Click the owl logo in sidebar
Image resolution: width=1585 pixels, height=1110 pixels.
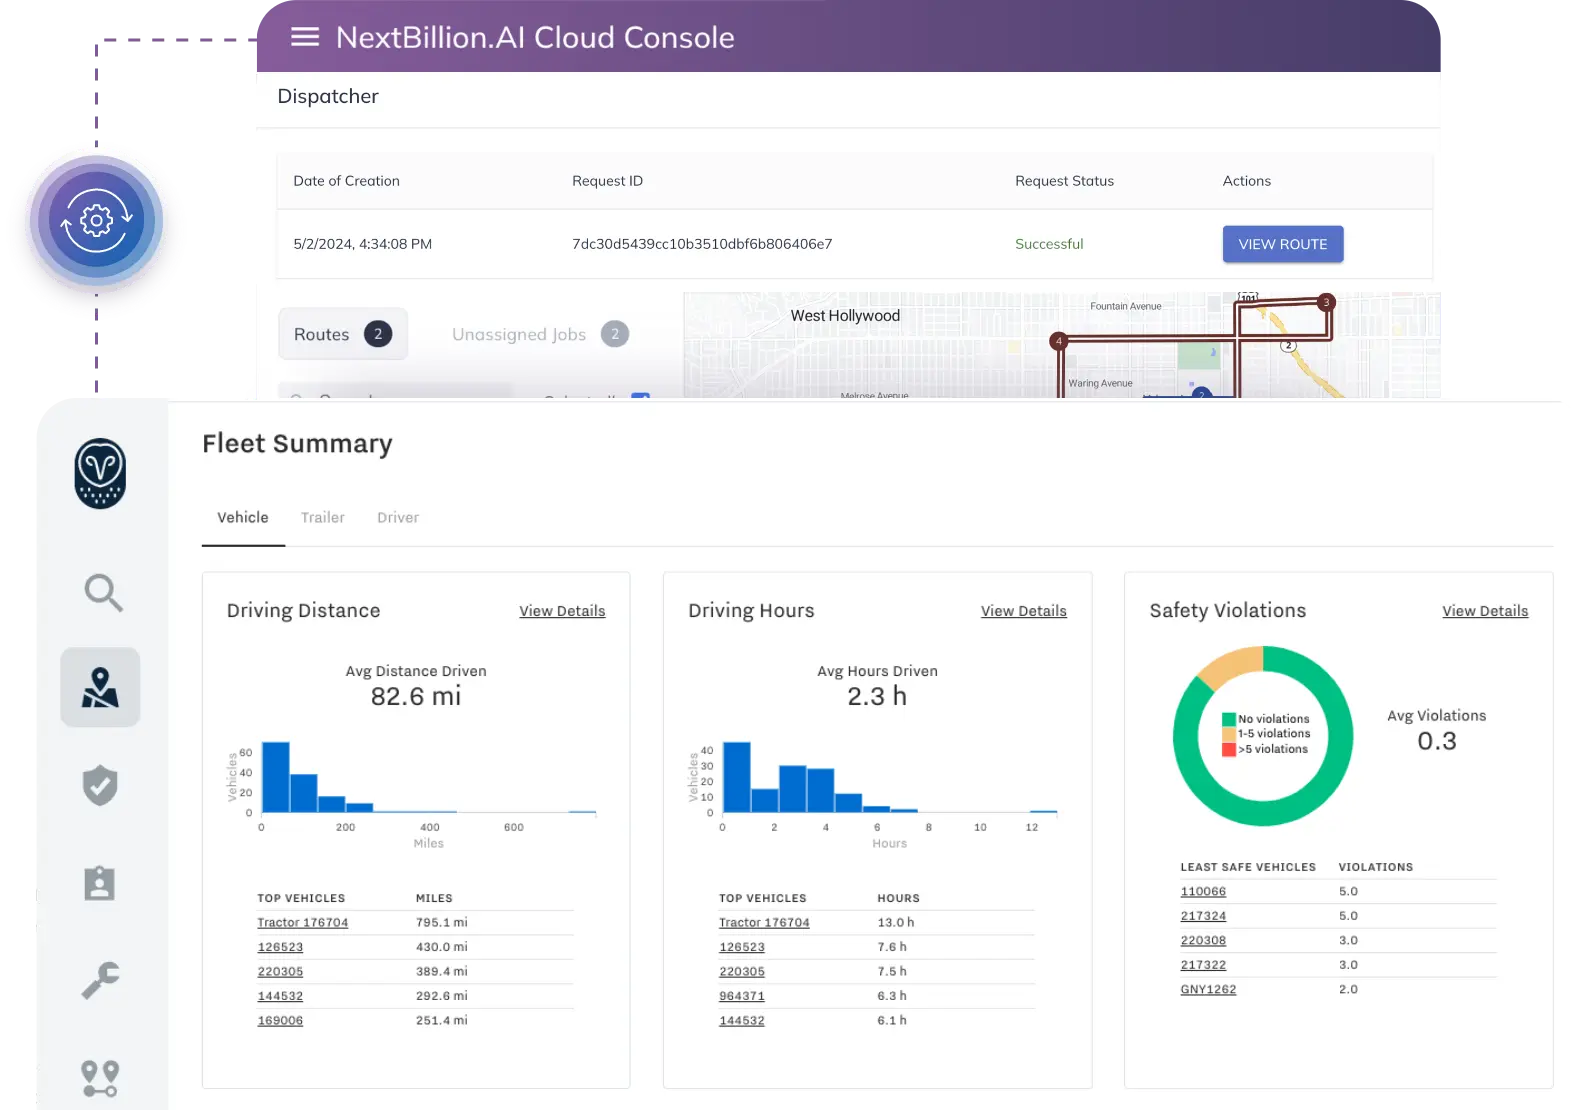[100, 473]
